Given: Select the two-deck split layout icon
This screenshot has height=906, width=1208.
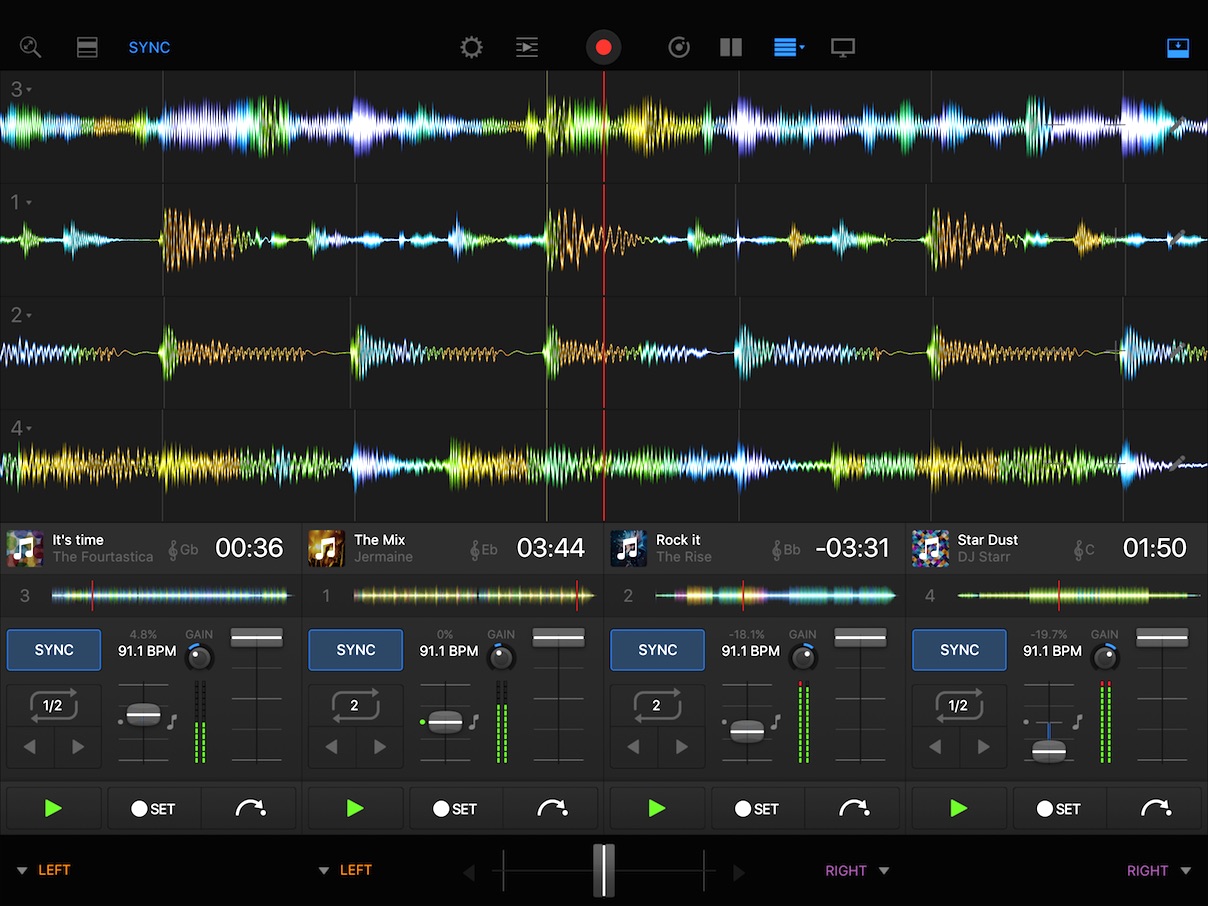Looking at the screenshot, I should pyautogui.click(x=731, y=47).
